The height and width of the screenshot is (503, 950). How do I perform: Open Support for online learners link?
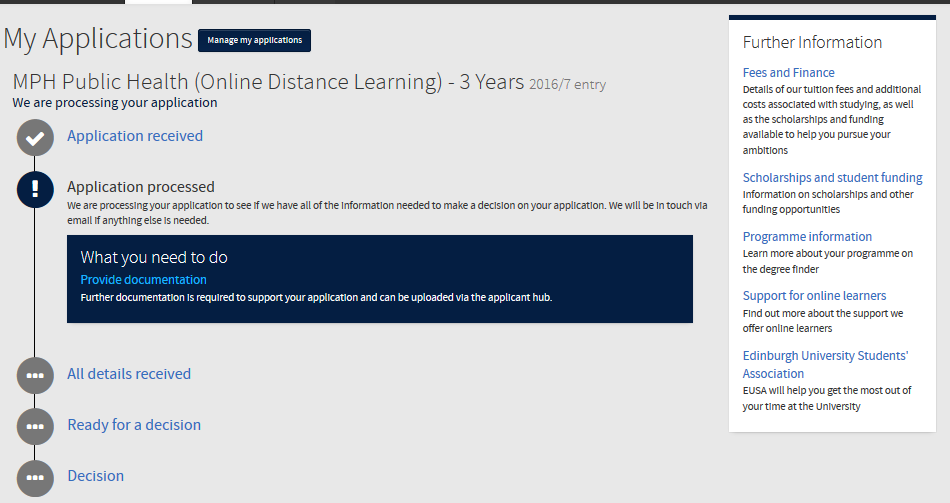coord(814,296)
